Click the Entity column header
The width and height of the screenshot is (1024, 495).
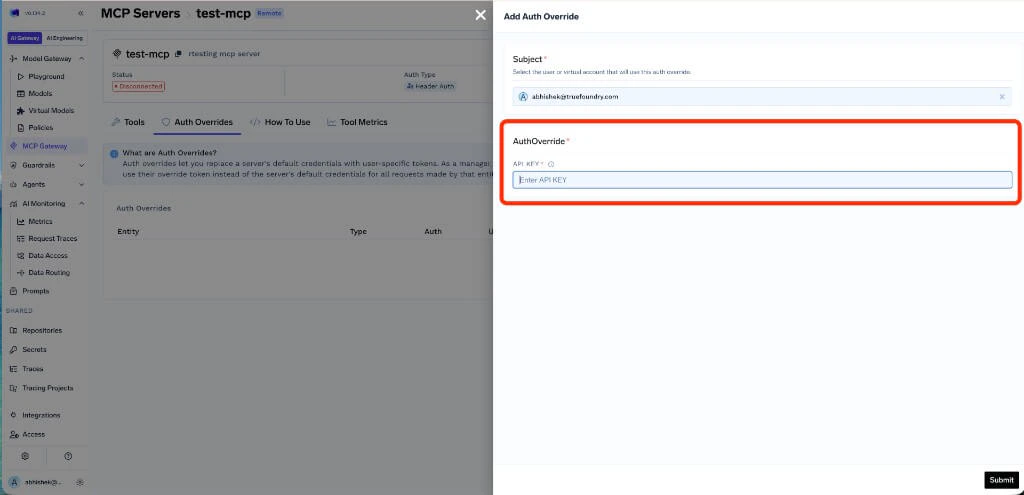[x=128, y=231]
